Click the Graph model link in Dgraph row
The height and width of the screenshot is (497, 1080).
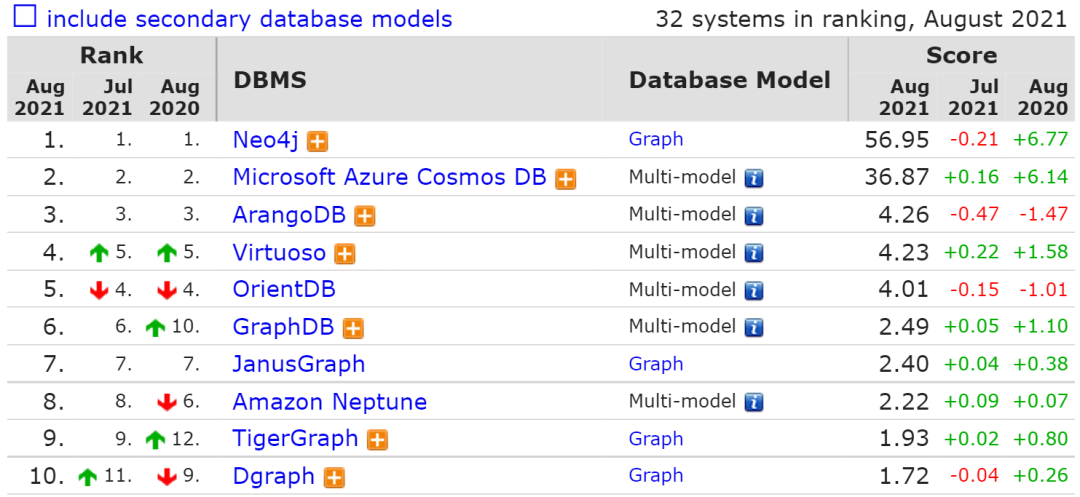click(656, 476)
